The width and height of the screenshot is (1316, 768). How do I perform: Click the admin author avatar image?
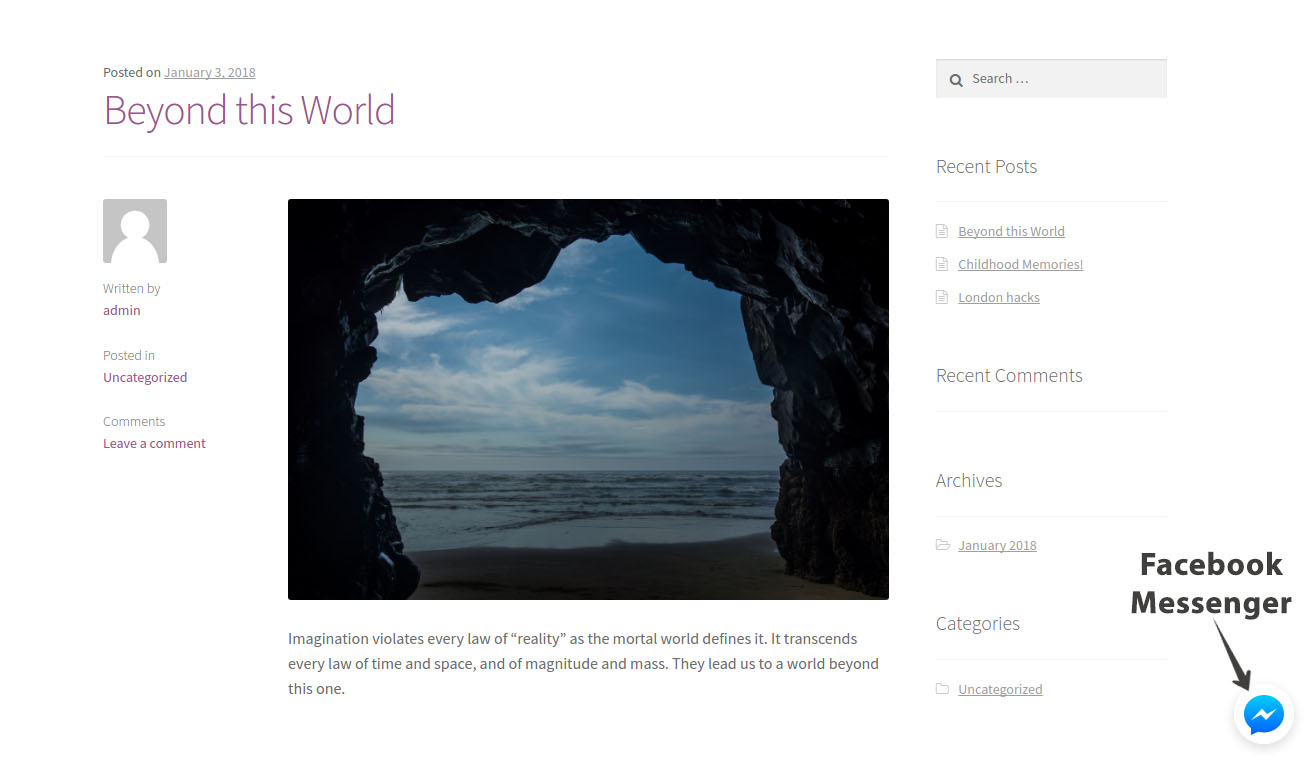(x=135, y=231)
